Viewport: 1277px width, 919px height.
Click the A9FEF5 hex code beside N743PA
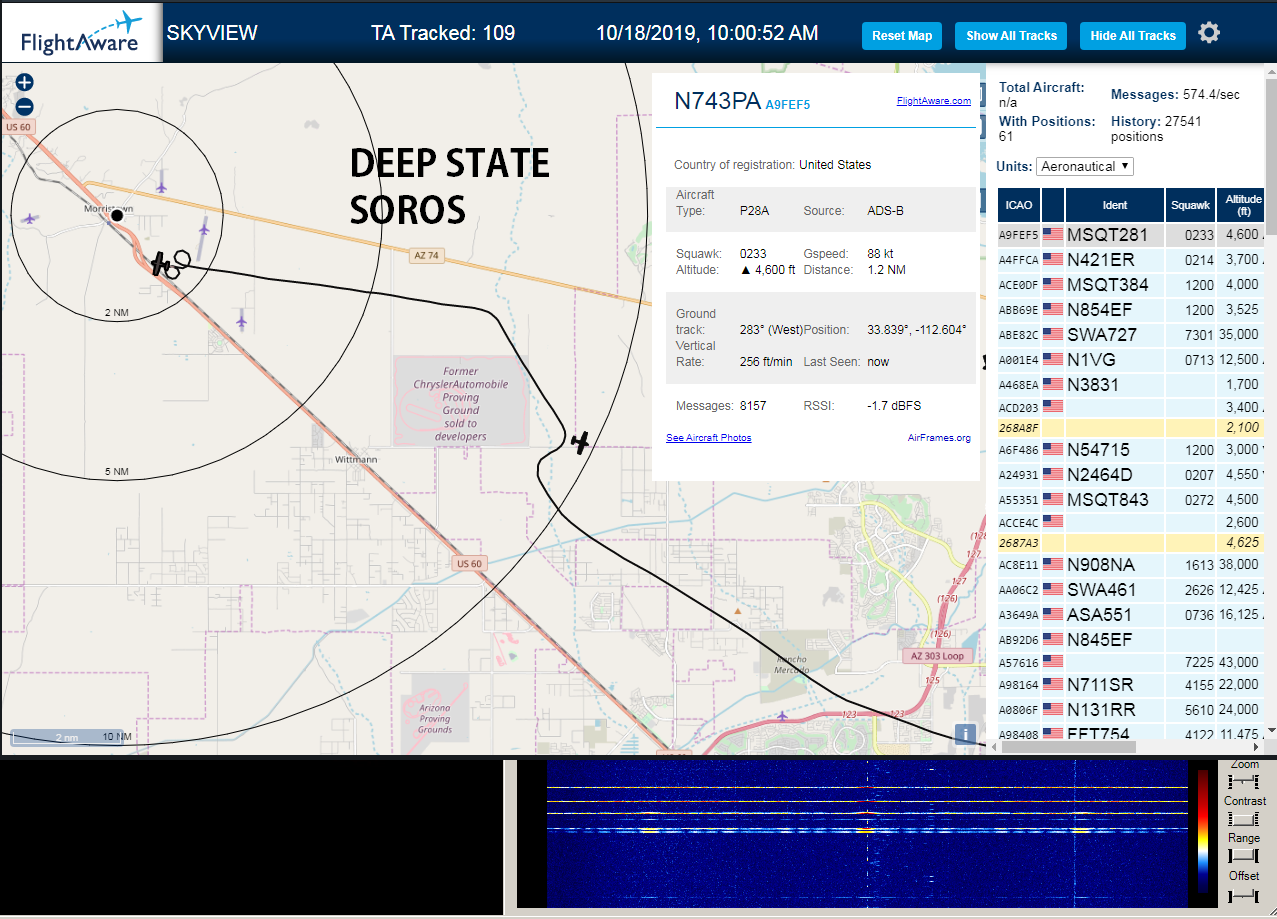pyautogui.click(x=787, y=104)
